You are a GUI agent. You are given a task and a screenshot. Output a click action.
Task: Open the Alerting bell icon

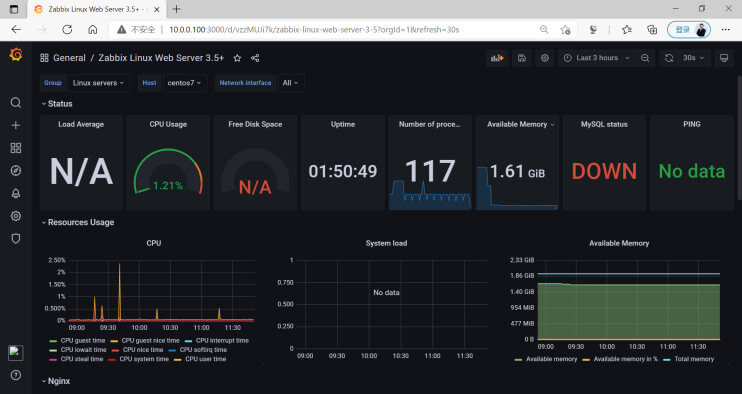point(16,193)
